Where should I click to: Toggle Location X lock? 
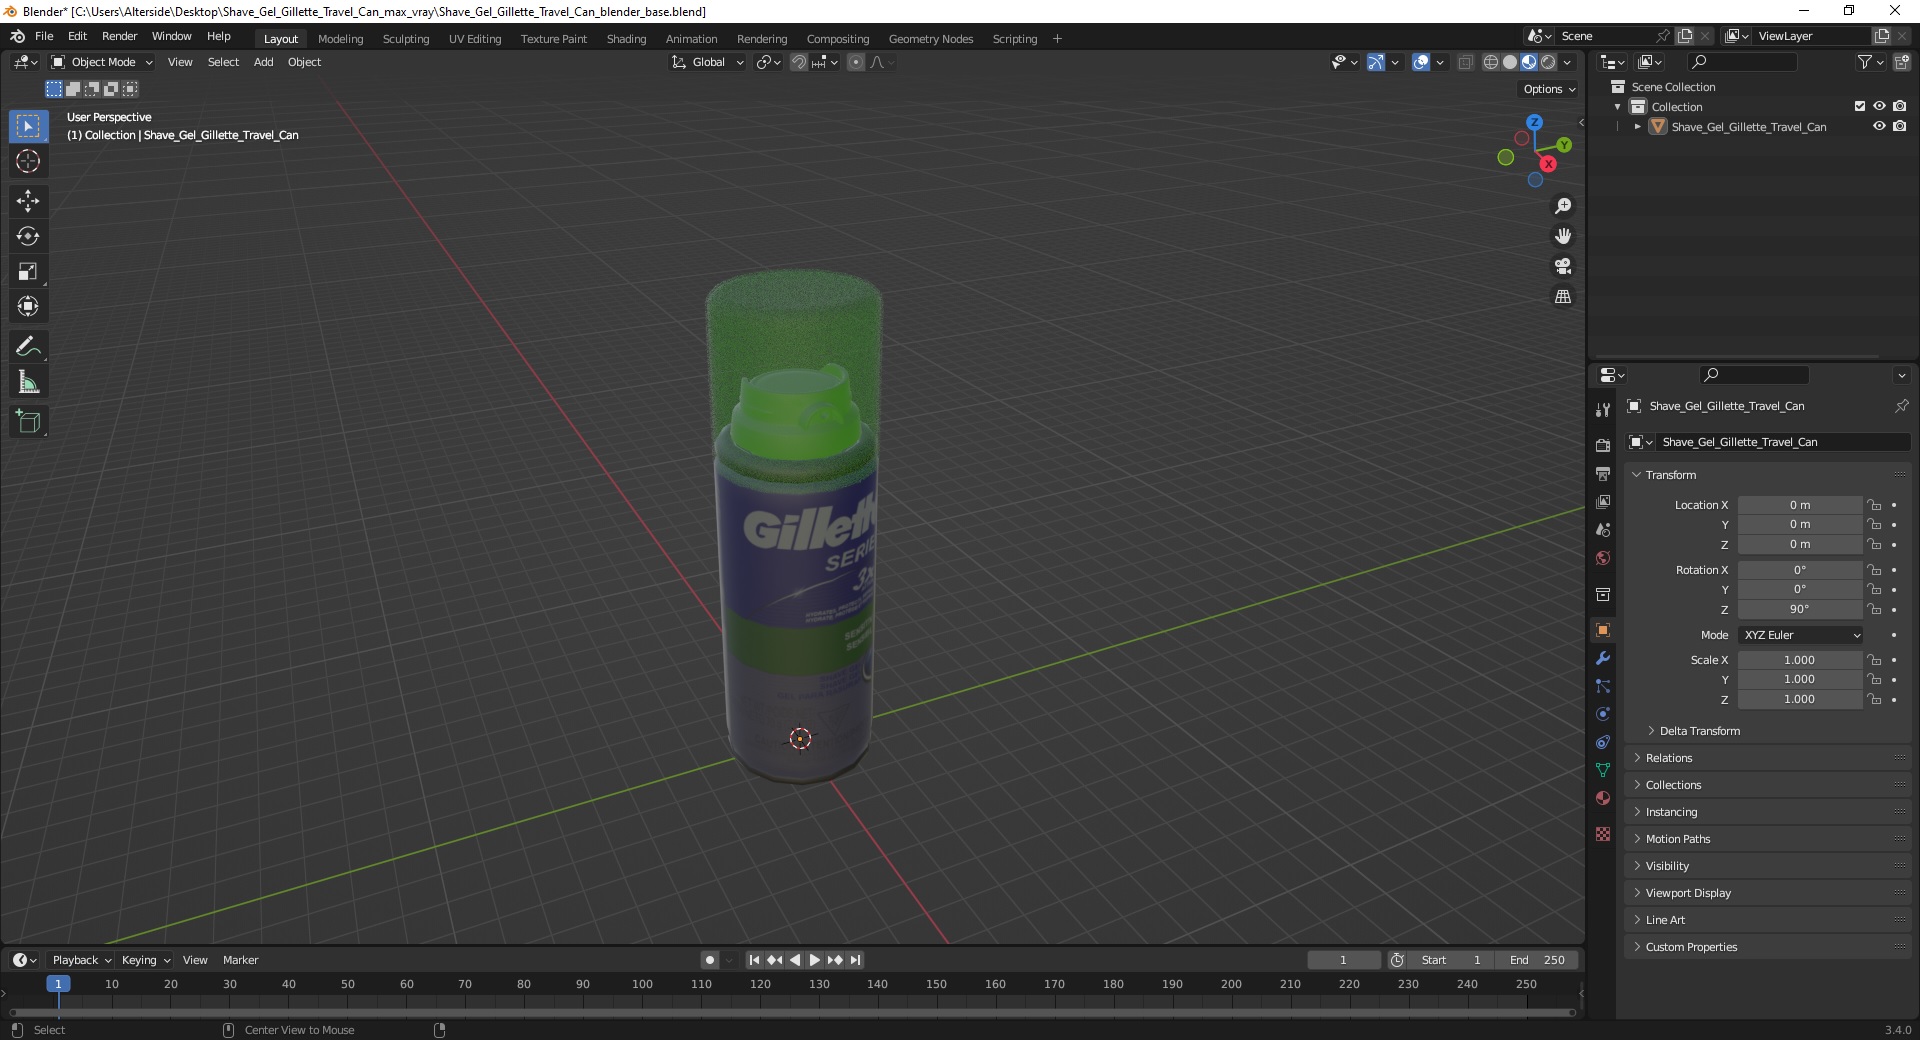click(1874, 505)
